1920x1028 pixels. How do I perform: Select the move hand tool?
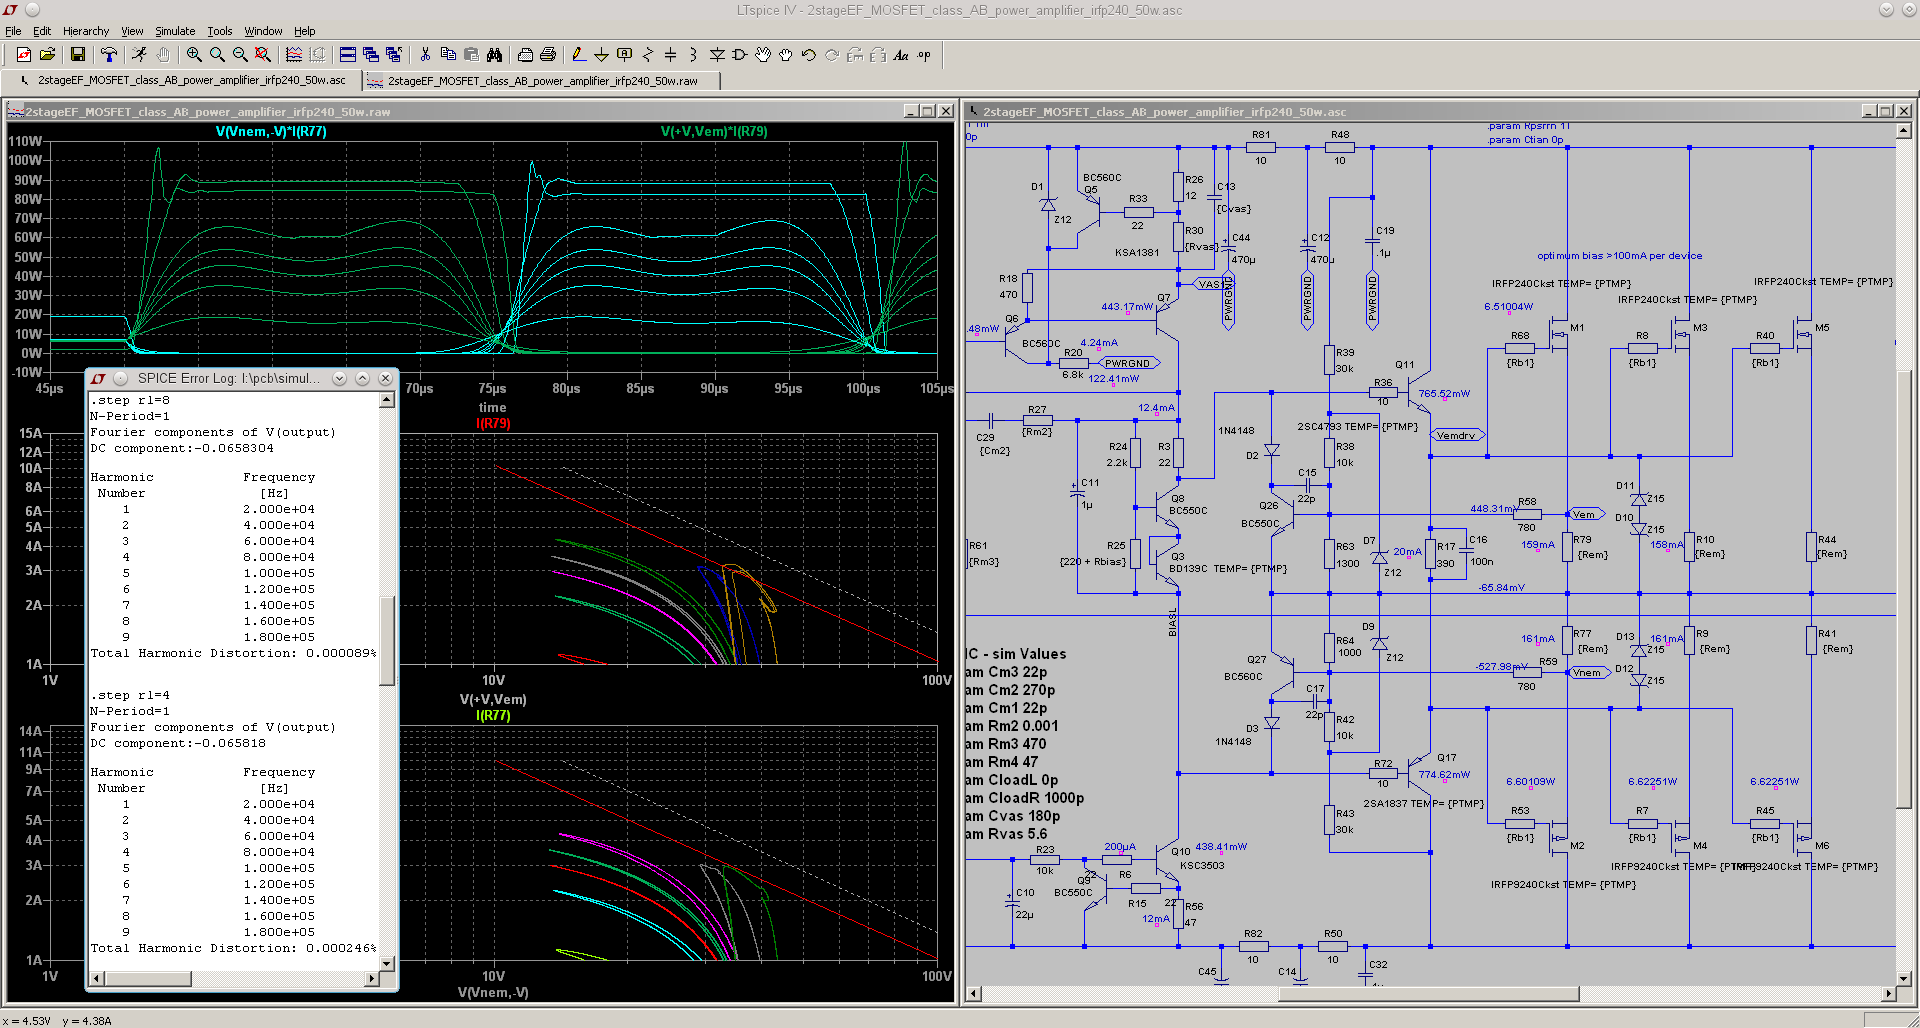763,55
